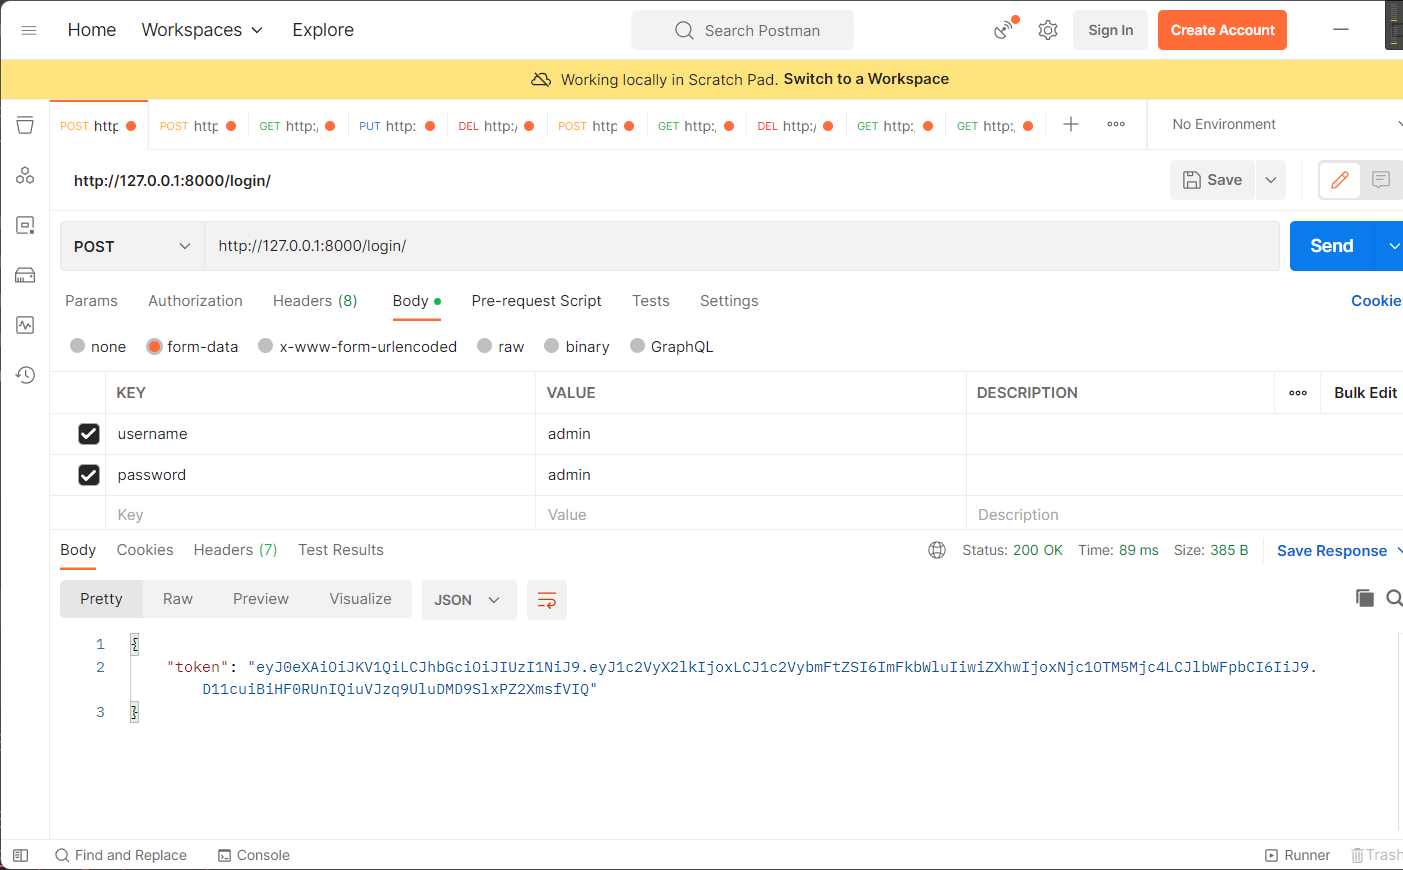
Task: Uncheck the username row checkbox
Action: point(89,434)
